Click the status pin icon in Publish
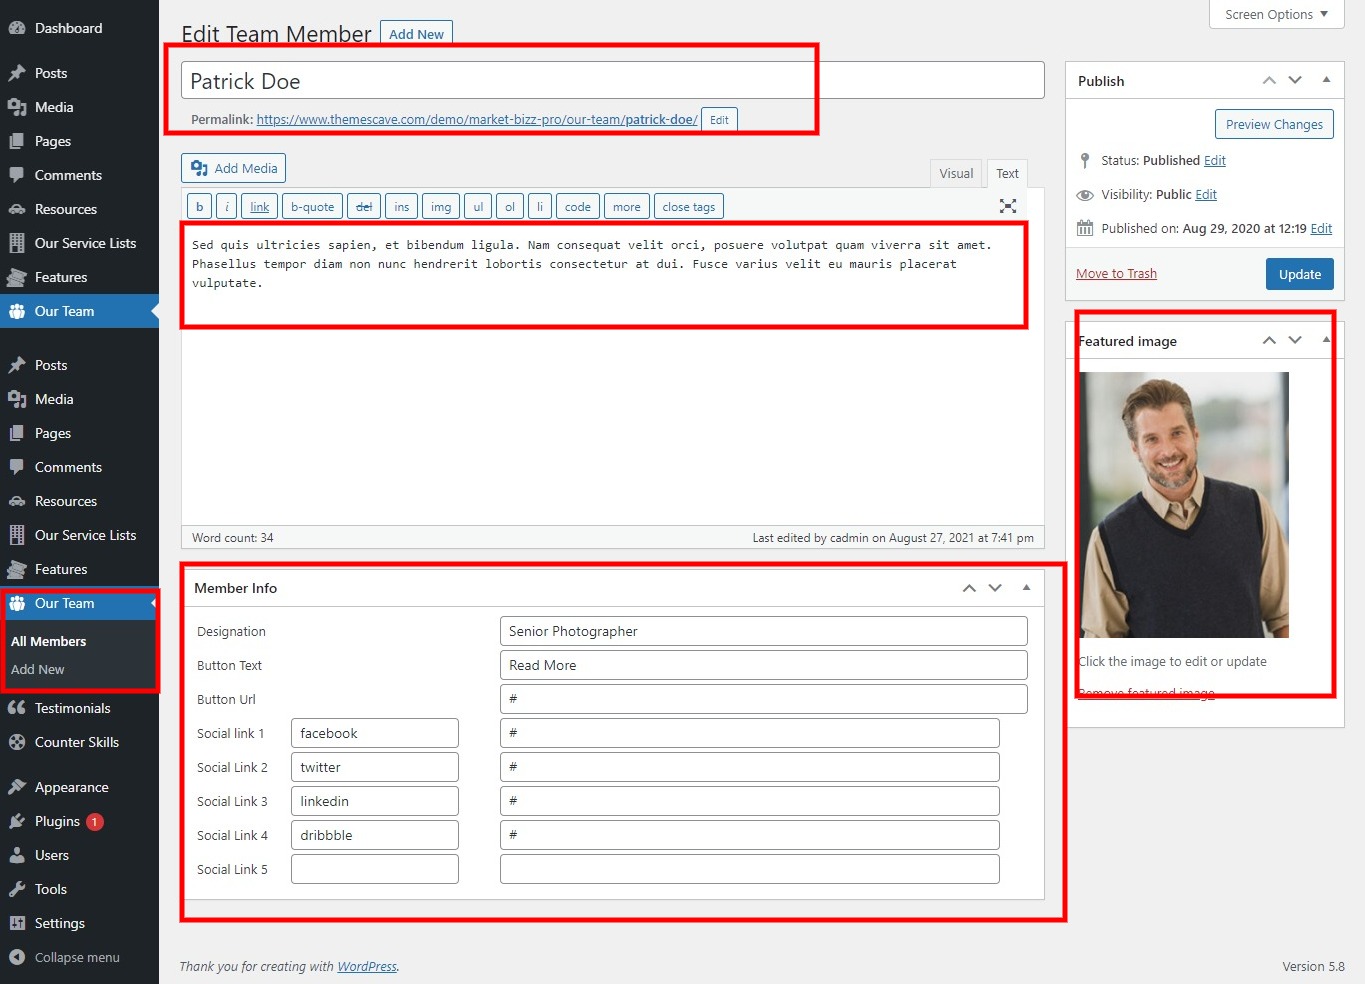Screen dimensions: 1365x984 (1085, 160)
